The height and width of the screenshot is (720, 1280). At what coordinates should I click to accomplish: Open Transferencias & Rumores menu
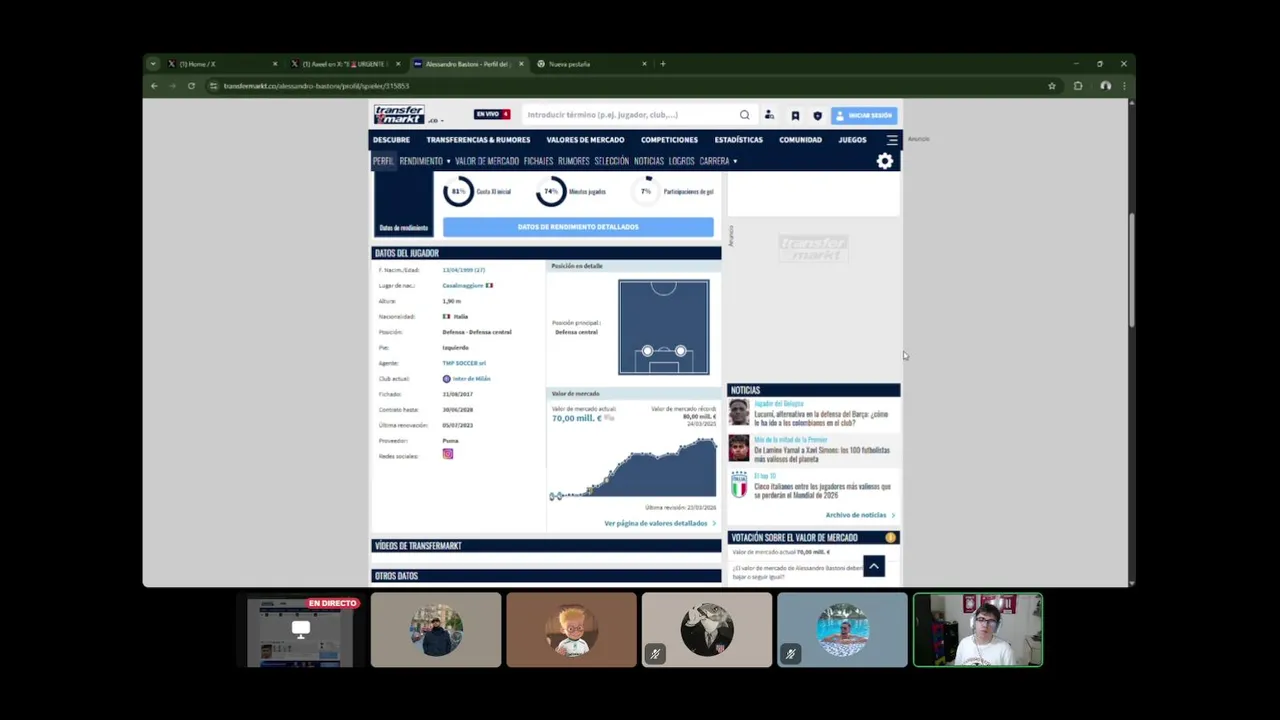tap(478, 140)
